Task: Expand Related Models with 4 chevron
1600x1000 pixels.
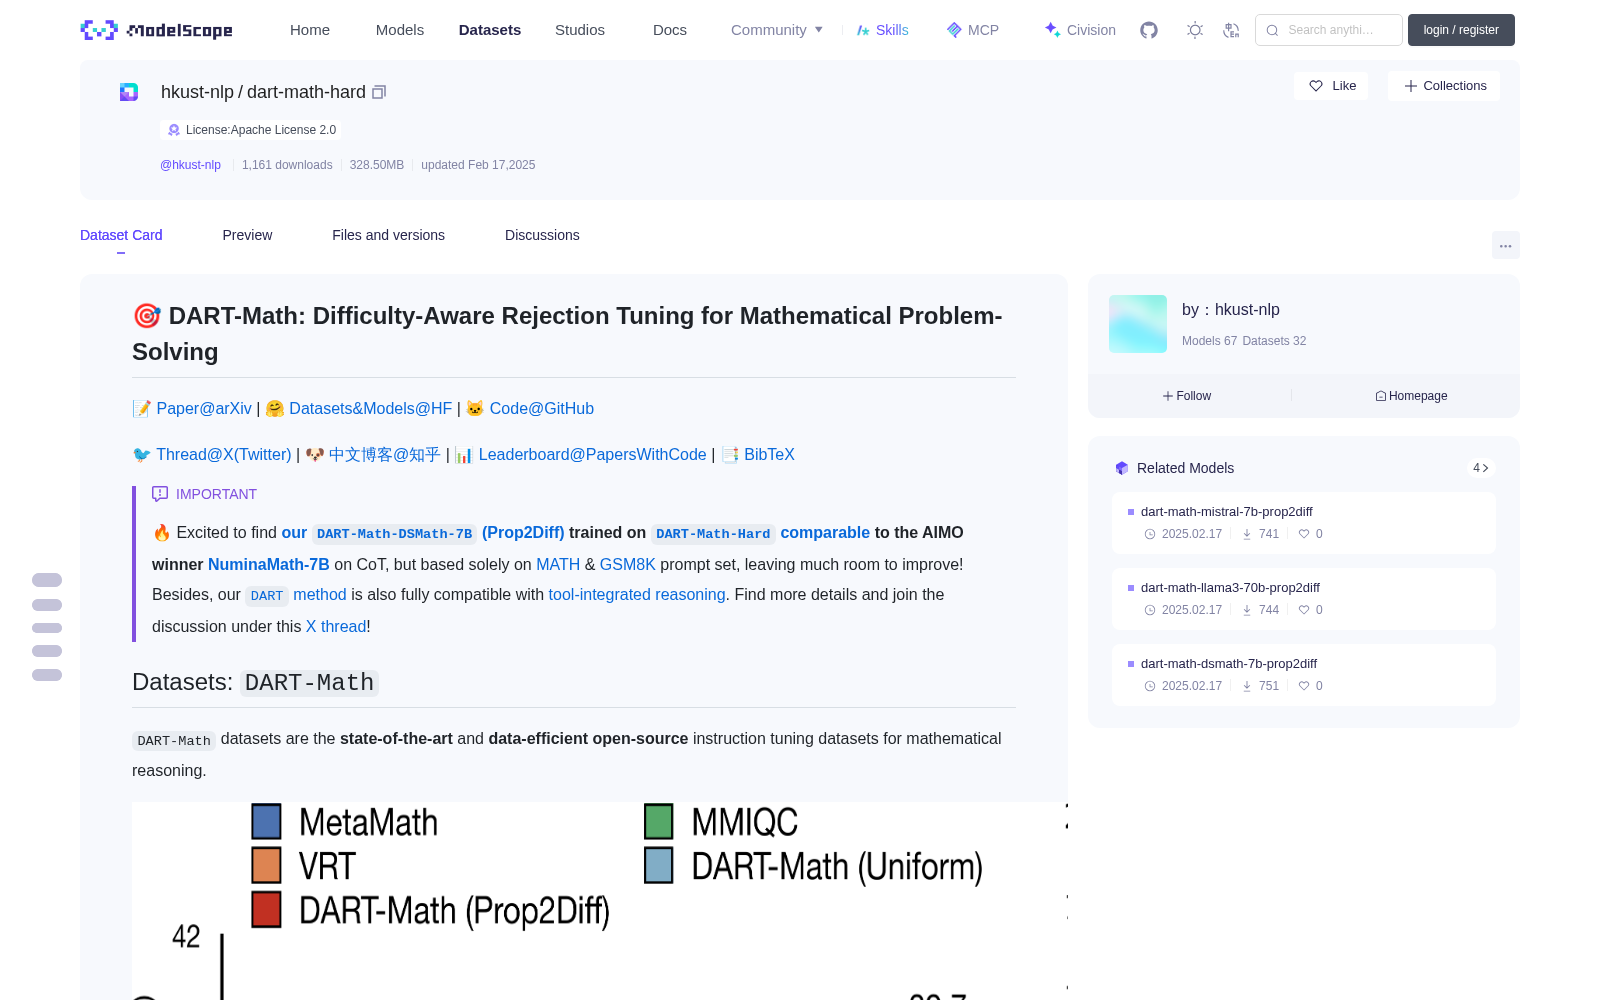Action: (1481, 468)
